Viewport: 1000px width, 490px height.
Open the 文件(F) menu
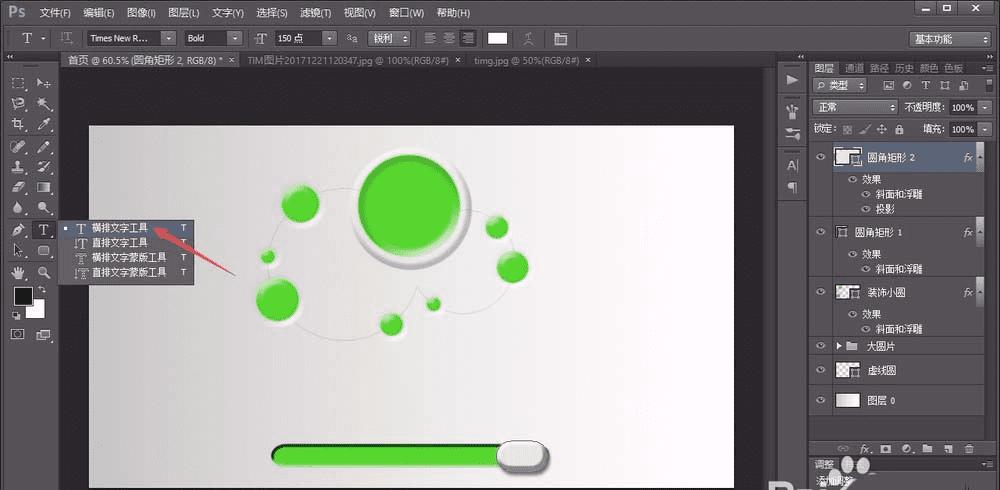point(55,13)
